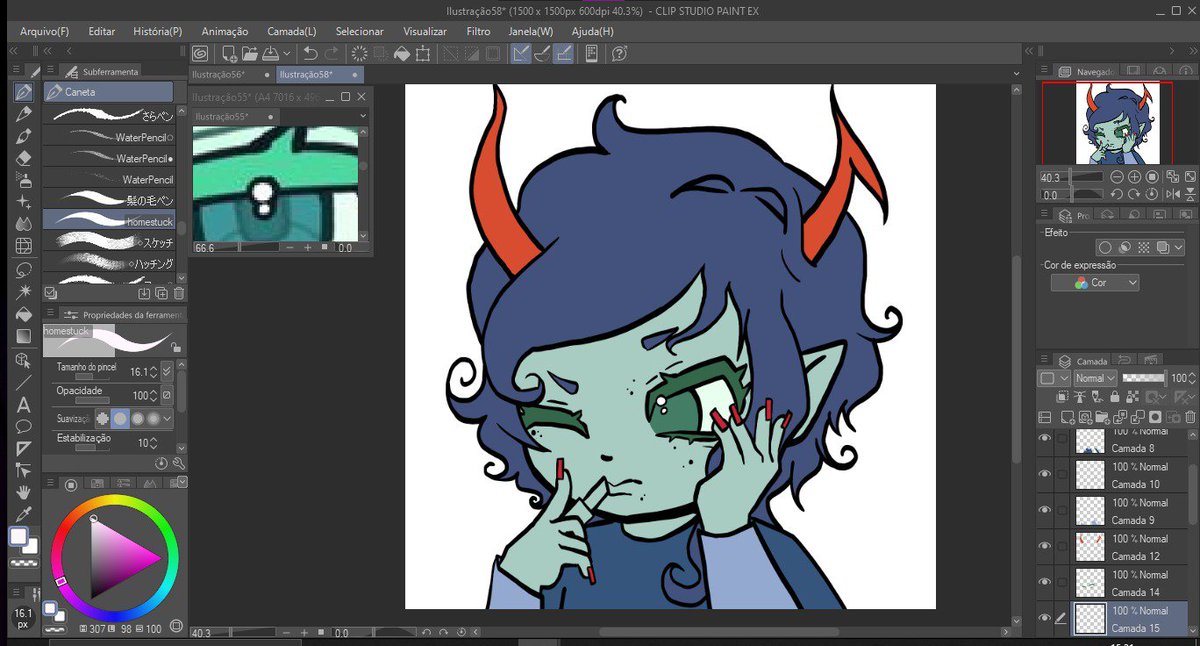Screen dimensions: 1200x646
Task: Select the Camada 15 layer
Action: click(1131, 618)
